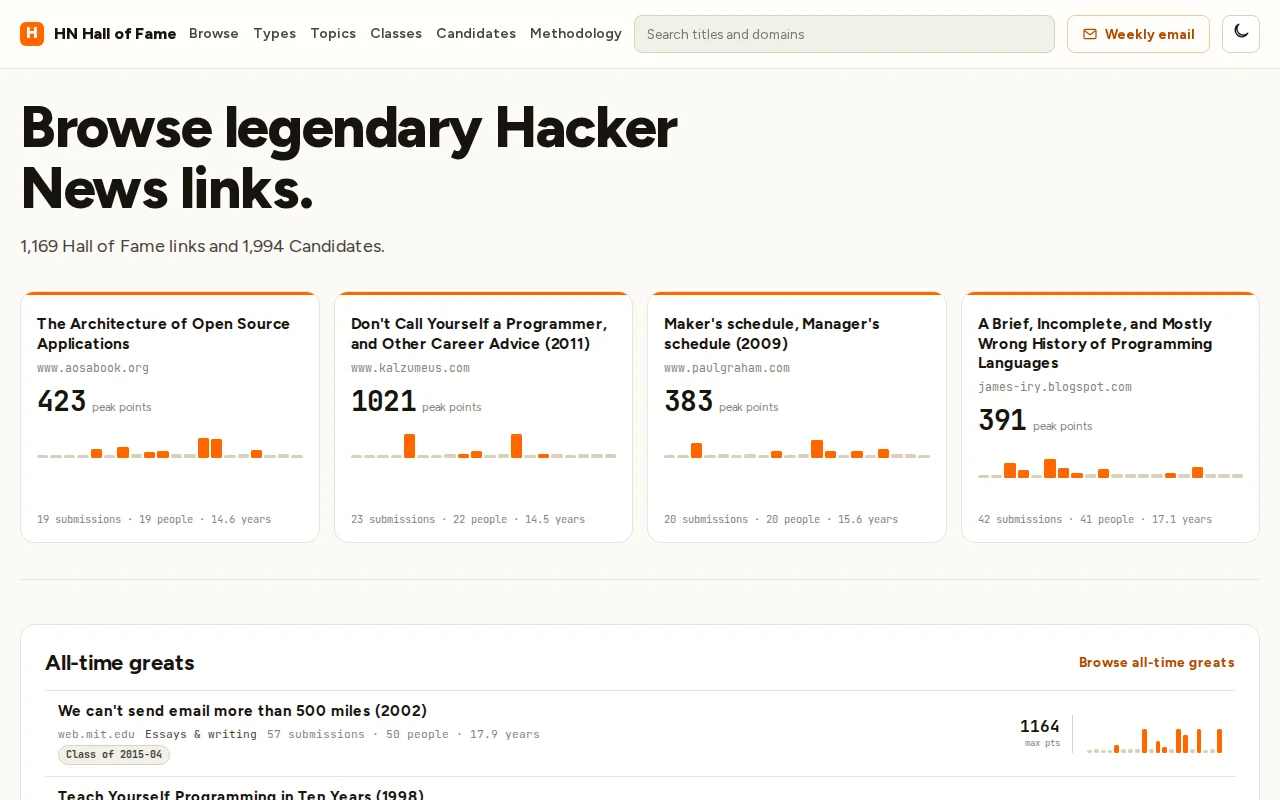Click the envelope icon in Weekly email
The width and height of the screenshot is (1280, 800).
[1090, 34]
